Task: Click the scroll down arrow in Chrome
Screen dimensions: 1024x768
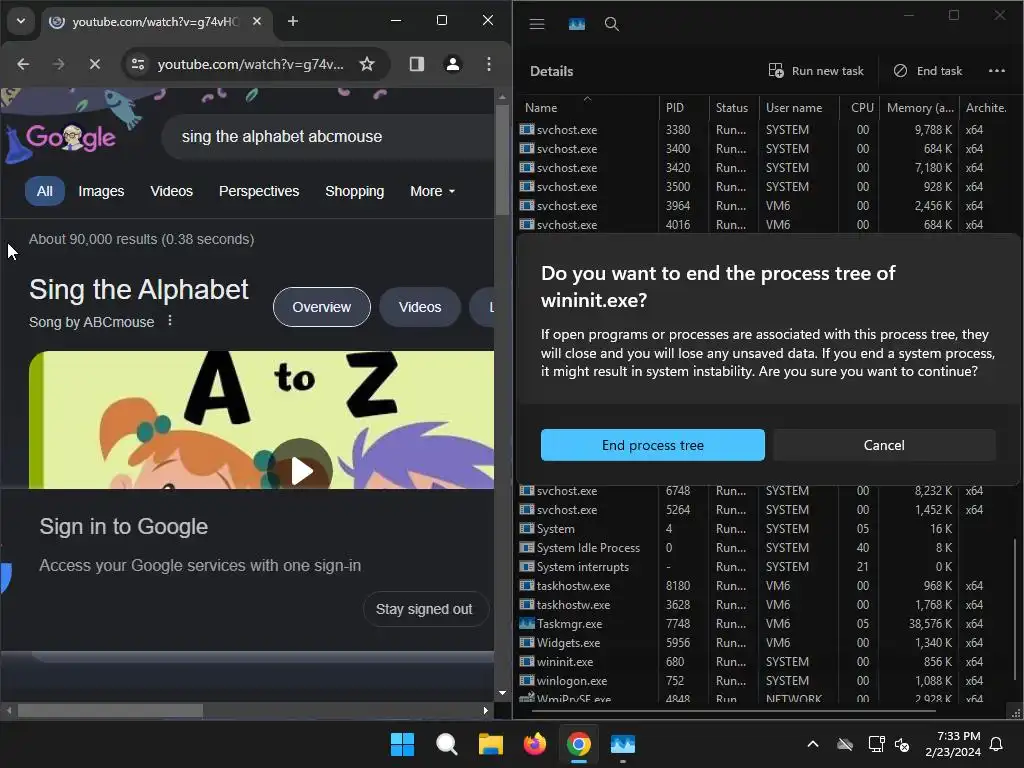Action: [x=502, y=693]
